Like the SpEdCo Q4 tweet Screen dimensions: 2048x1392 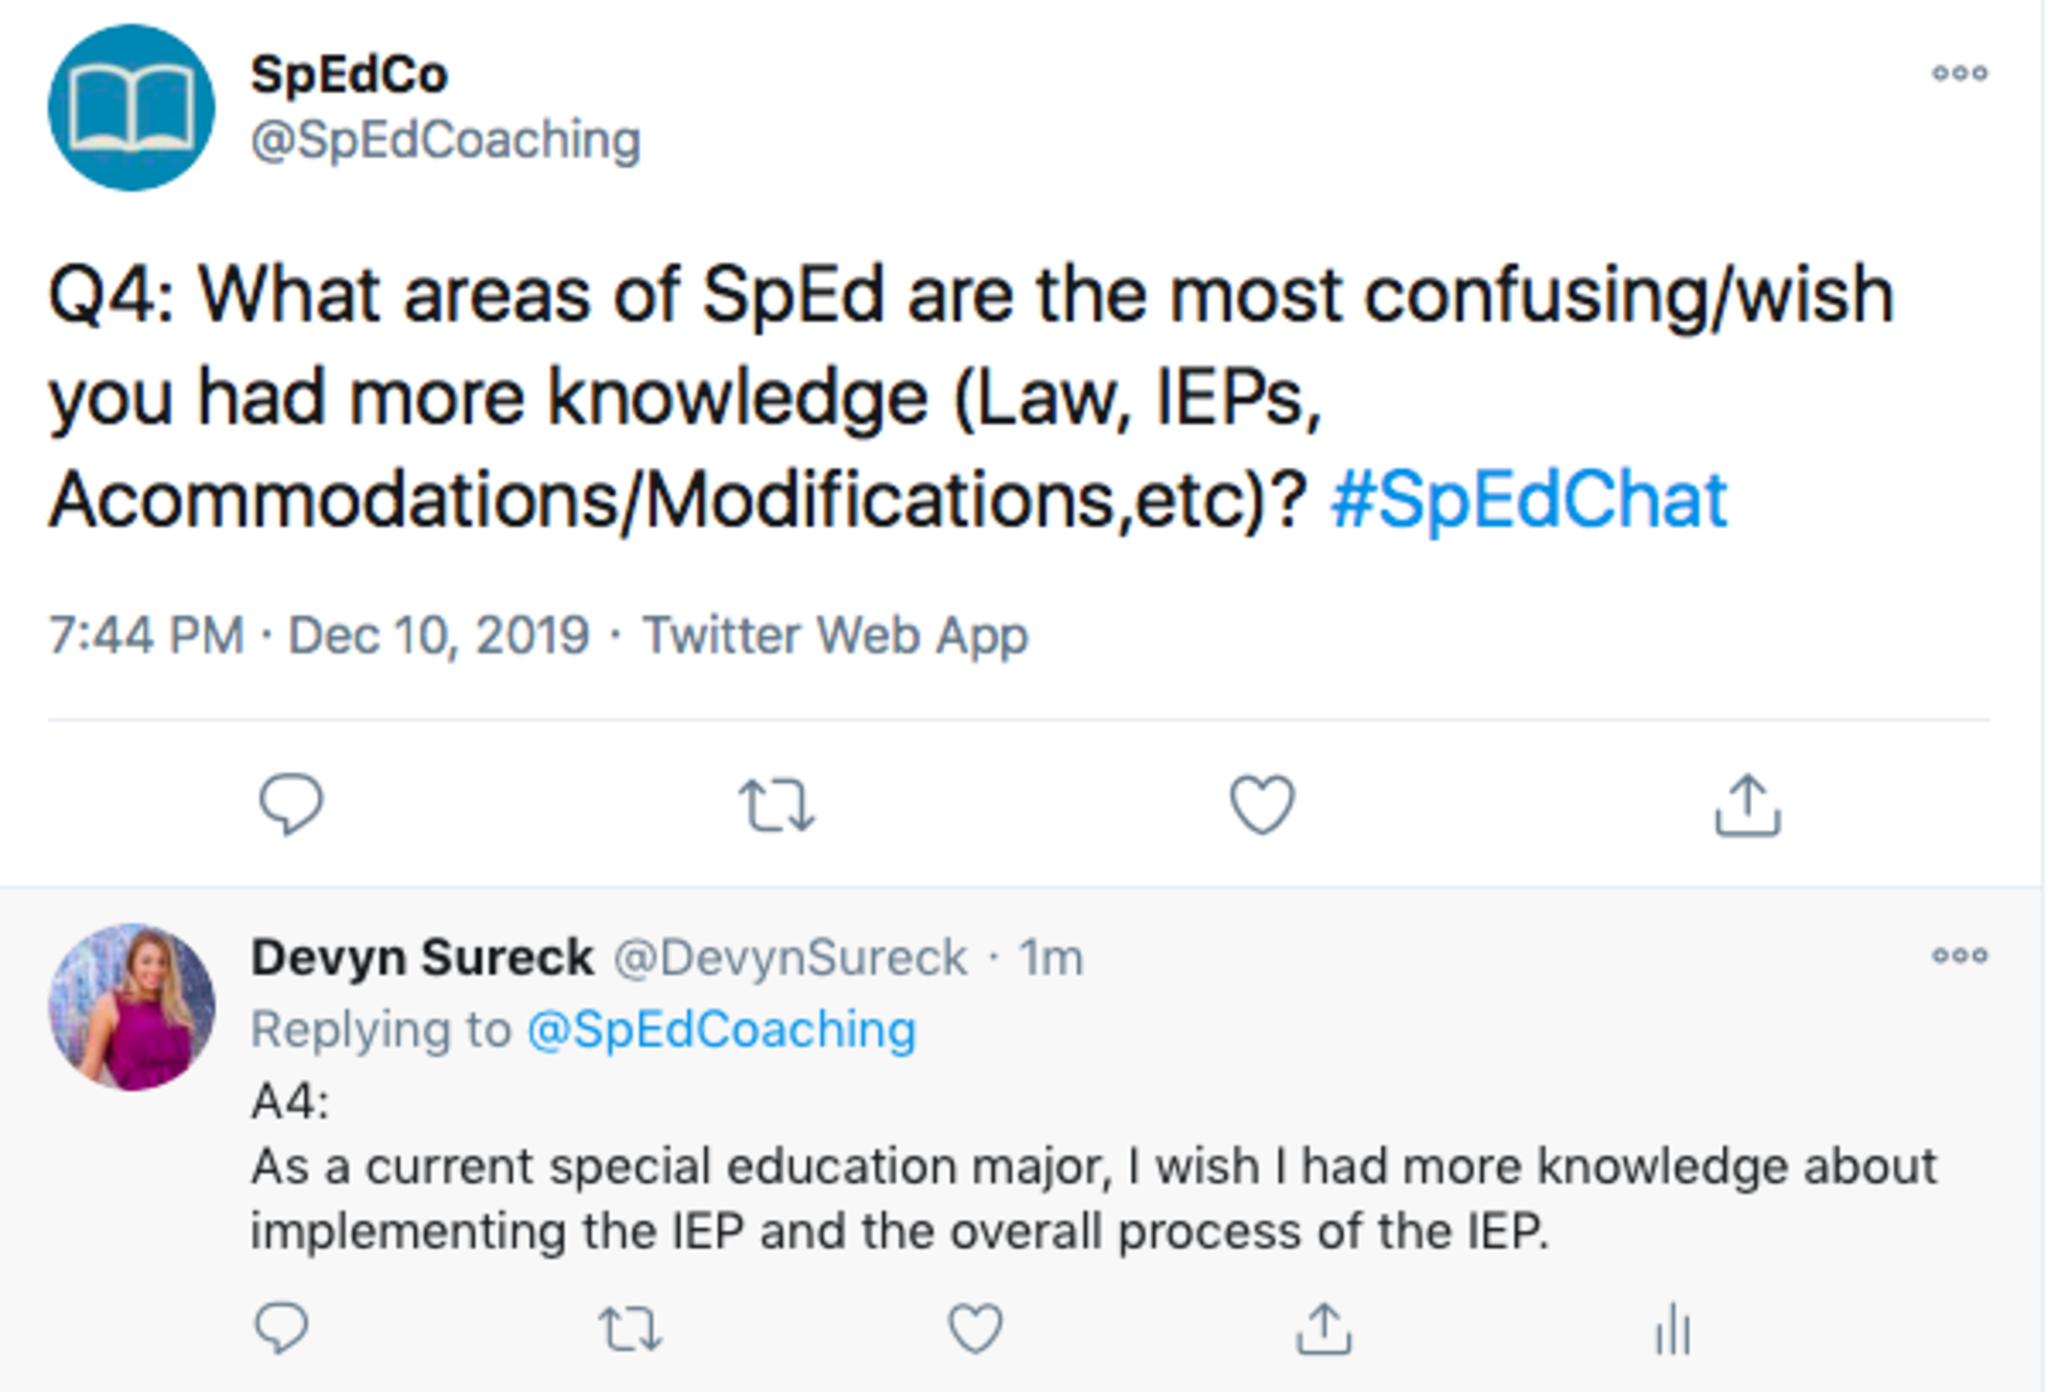pos(1262,805)
